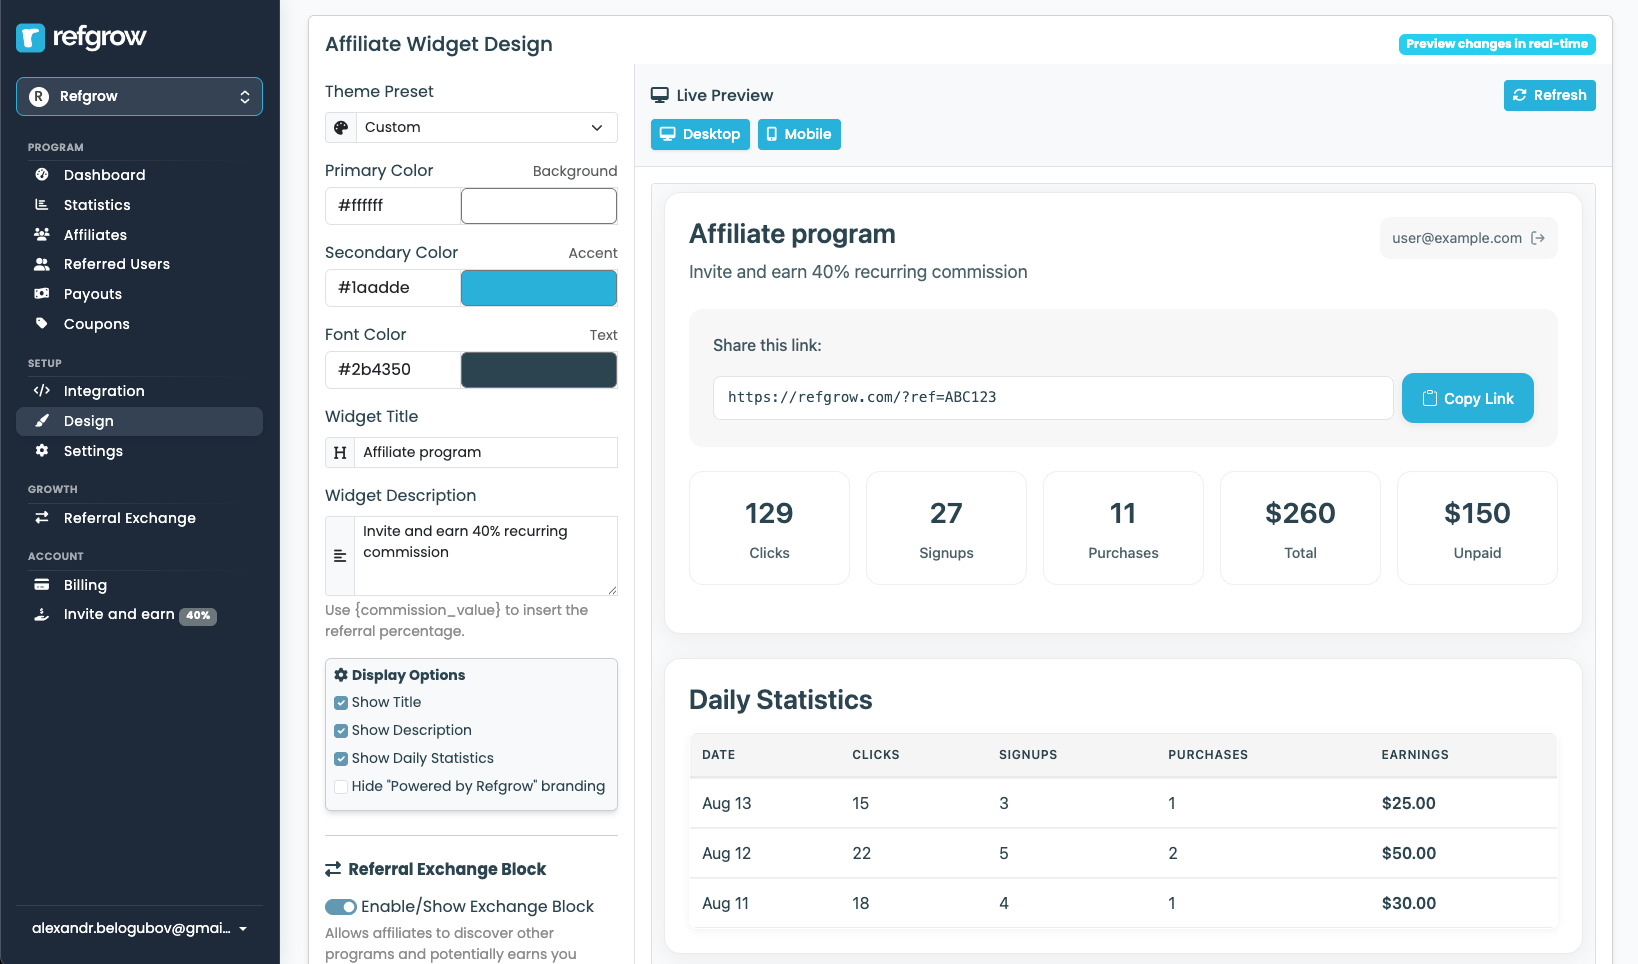Click the Copy Link button
Image resolution: width=1638 pixels, height=964 pixels.
point(1467,398)
